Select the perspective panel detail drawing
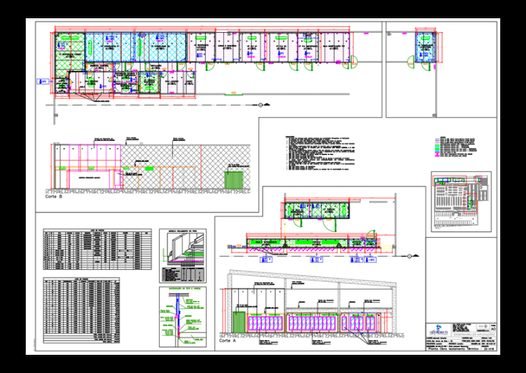 [183, 256]
